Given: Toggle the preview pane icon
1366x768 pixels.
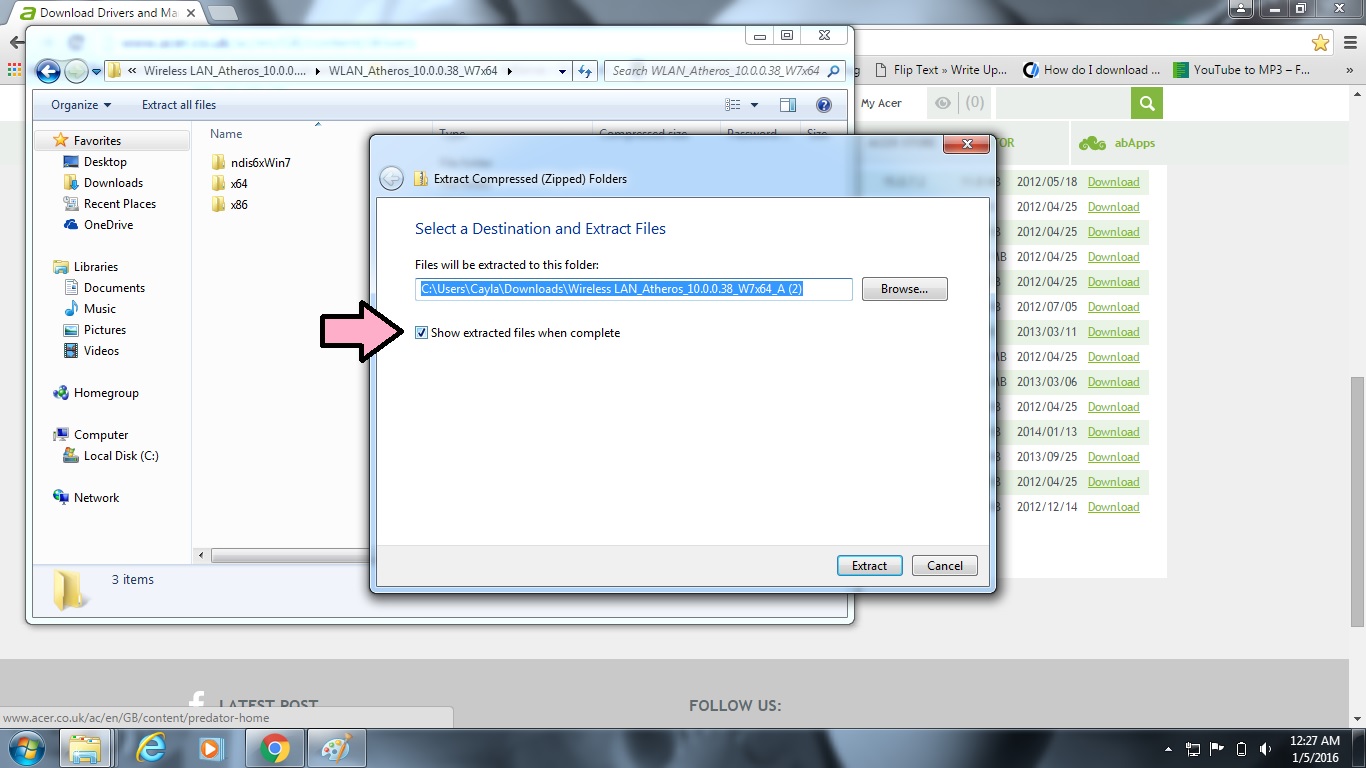Looking at the screenshot, I should pyautogui.click(x=788, y=105).
